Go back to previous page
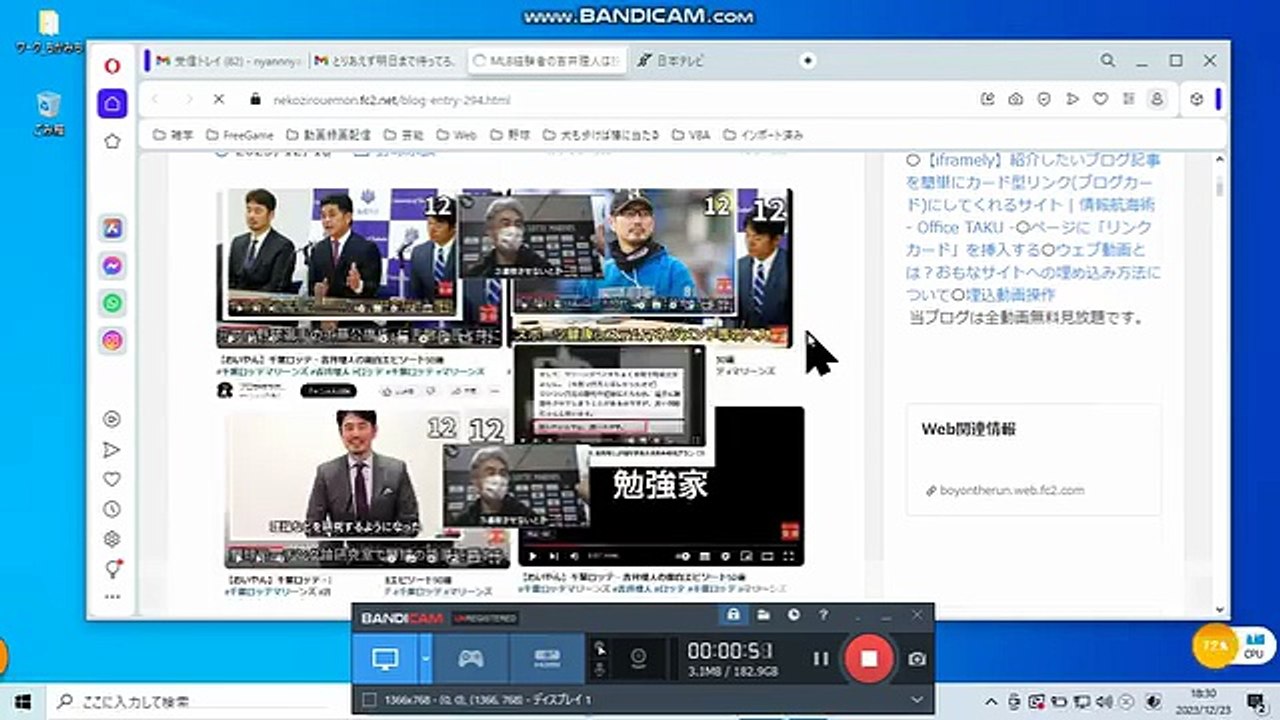 coord(156,99)
